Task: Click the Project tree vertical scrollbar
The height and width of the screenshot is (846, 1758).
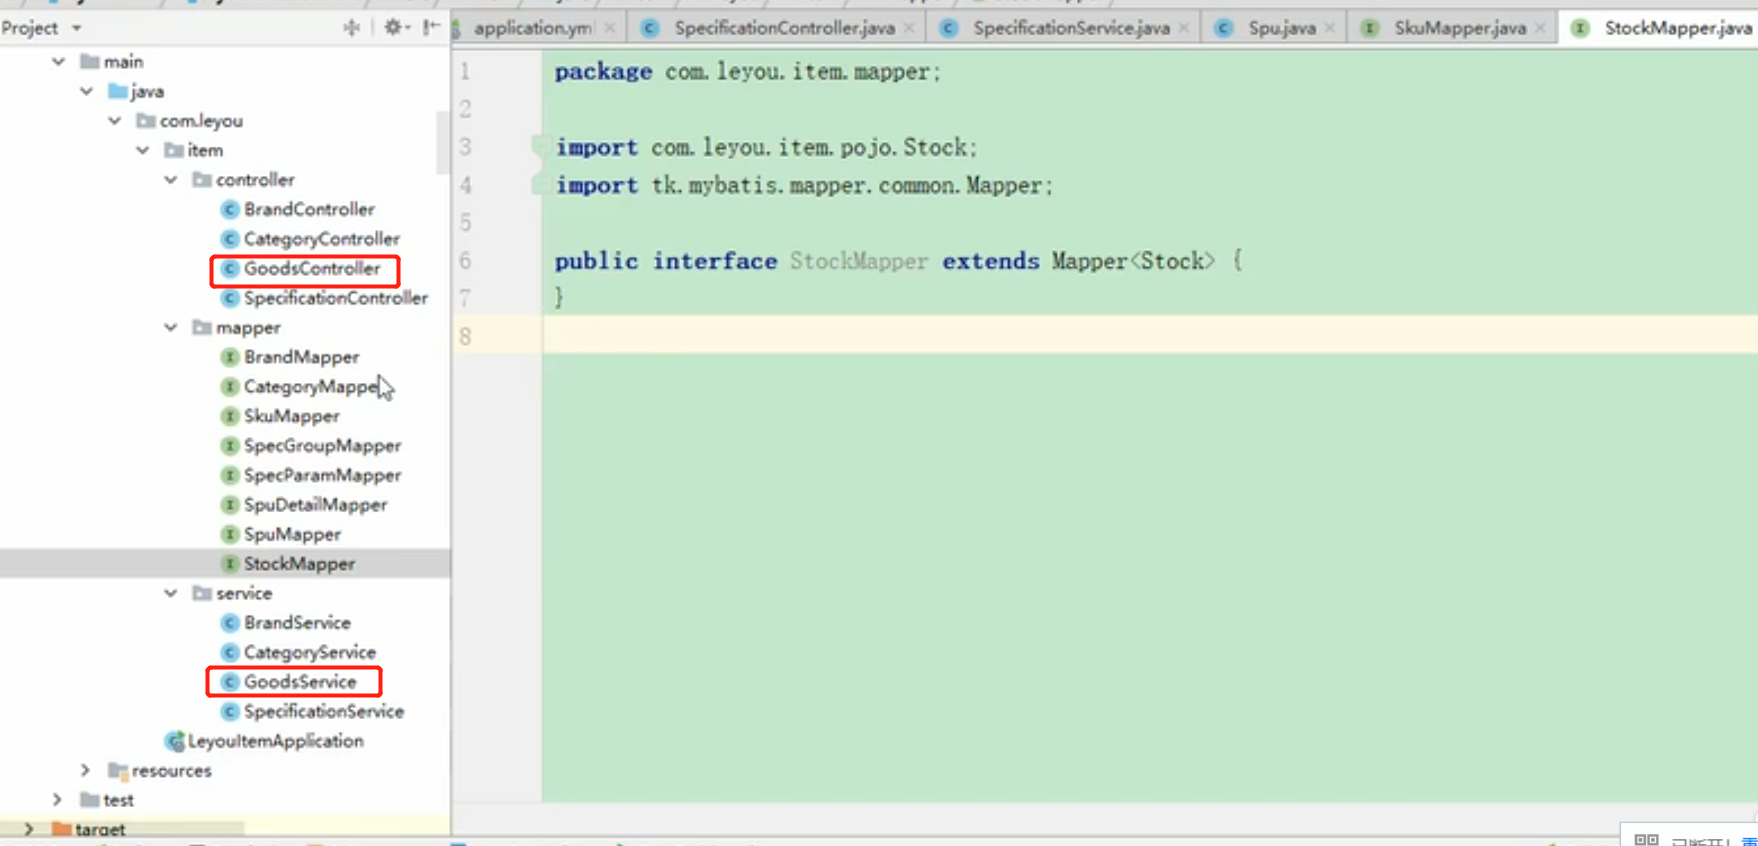Action: coord(441,142)
